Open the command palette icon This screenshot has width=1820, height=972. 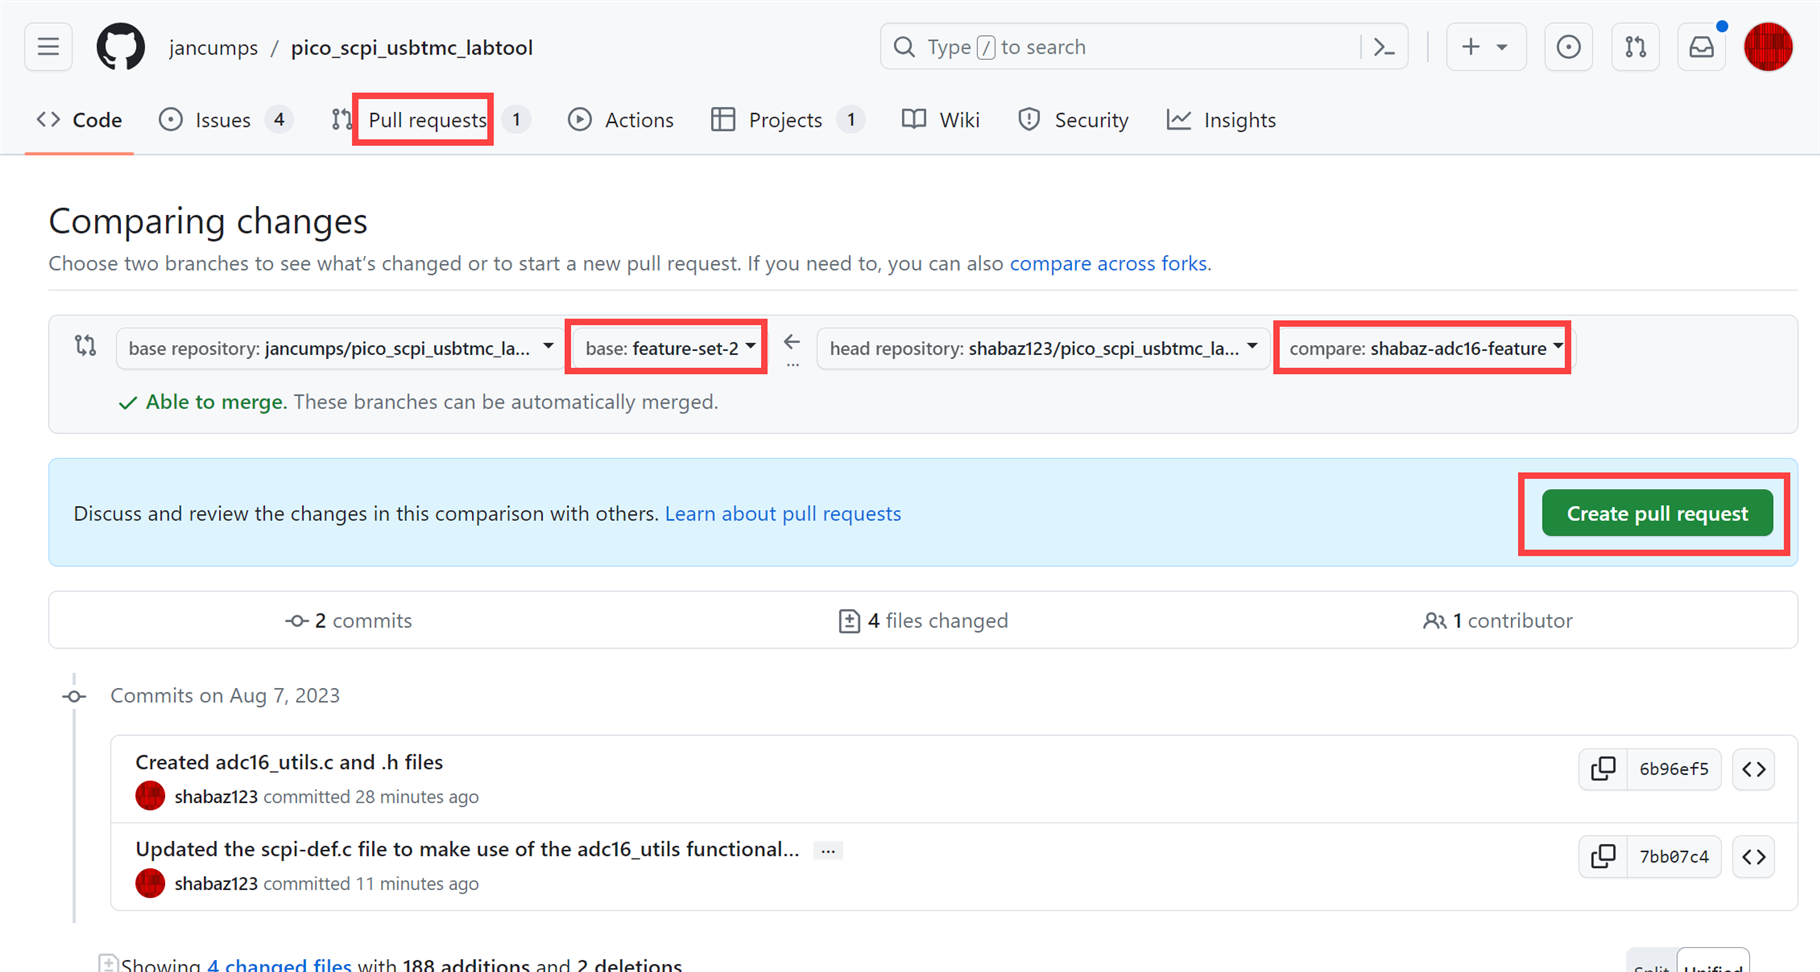click(x=1384, y=47)
